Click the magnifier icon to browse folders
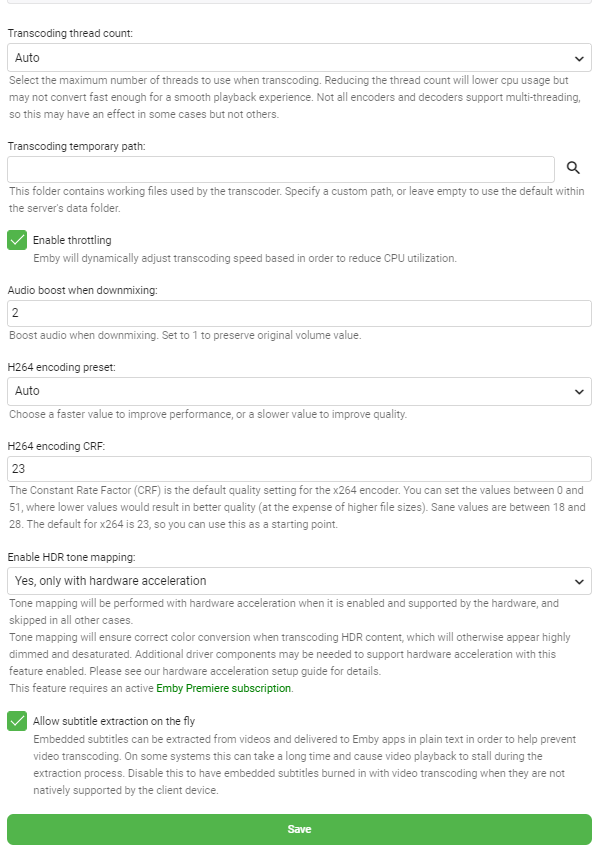Image resolution: width=603 pixels, height=867 pixels. click(x=573, y=168)
